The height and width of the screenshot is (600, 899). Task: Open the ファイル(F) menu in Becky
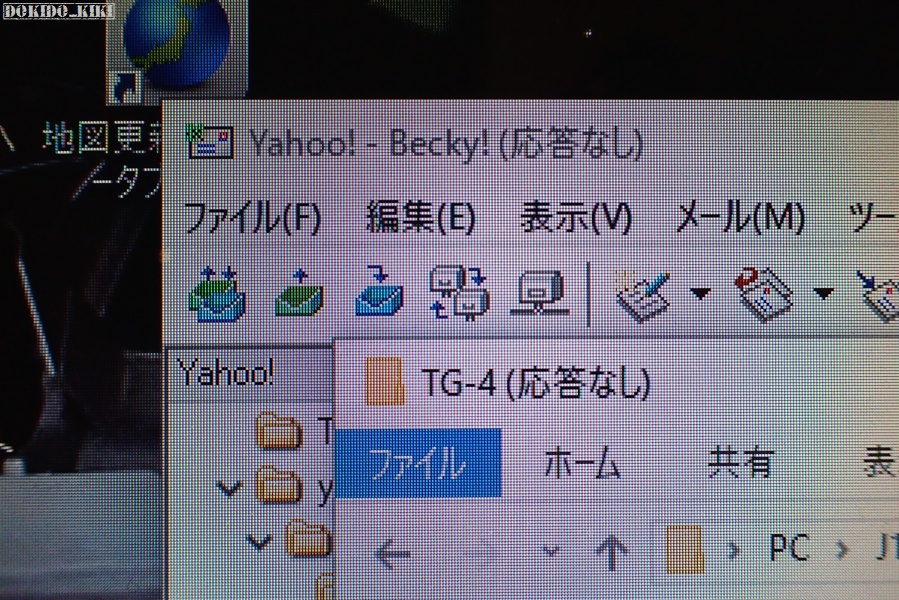(252, 218)
